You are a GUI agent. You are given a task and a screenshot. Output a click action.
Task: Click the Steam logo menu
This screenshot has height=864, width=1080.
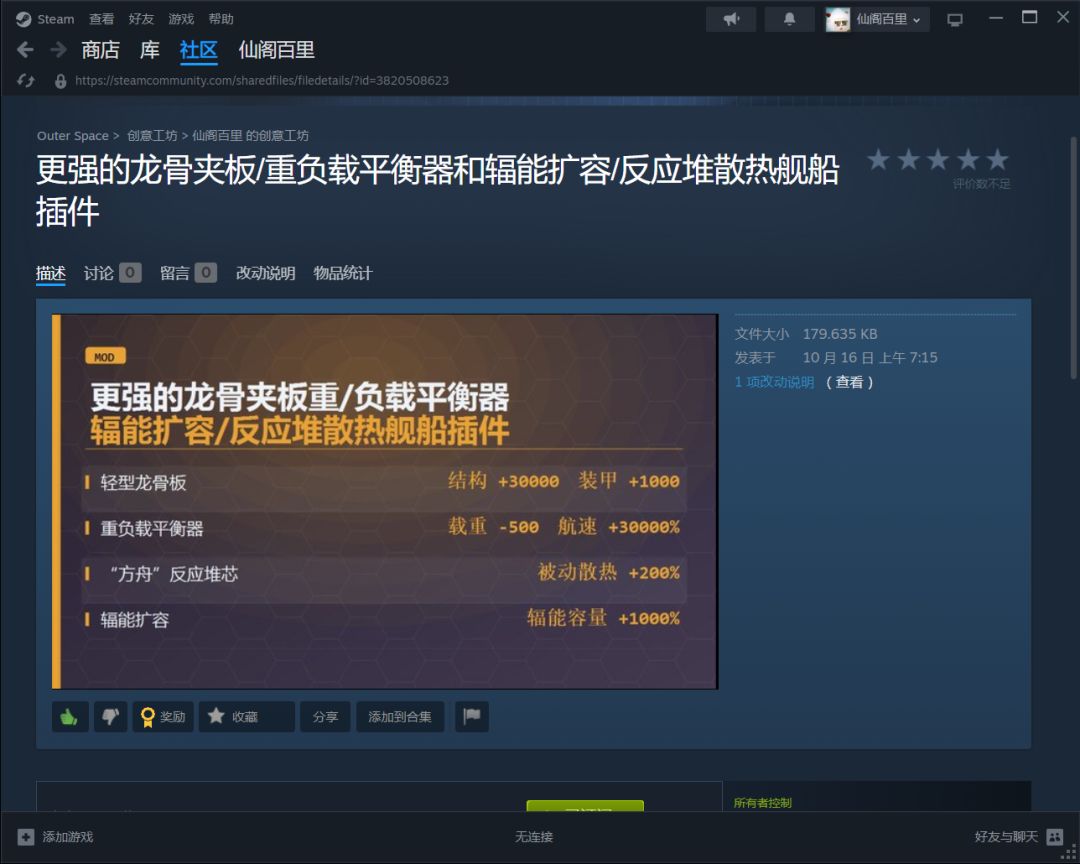click(x=45, y=19)
